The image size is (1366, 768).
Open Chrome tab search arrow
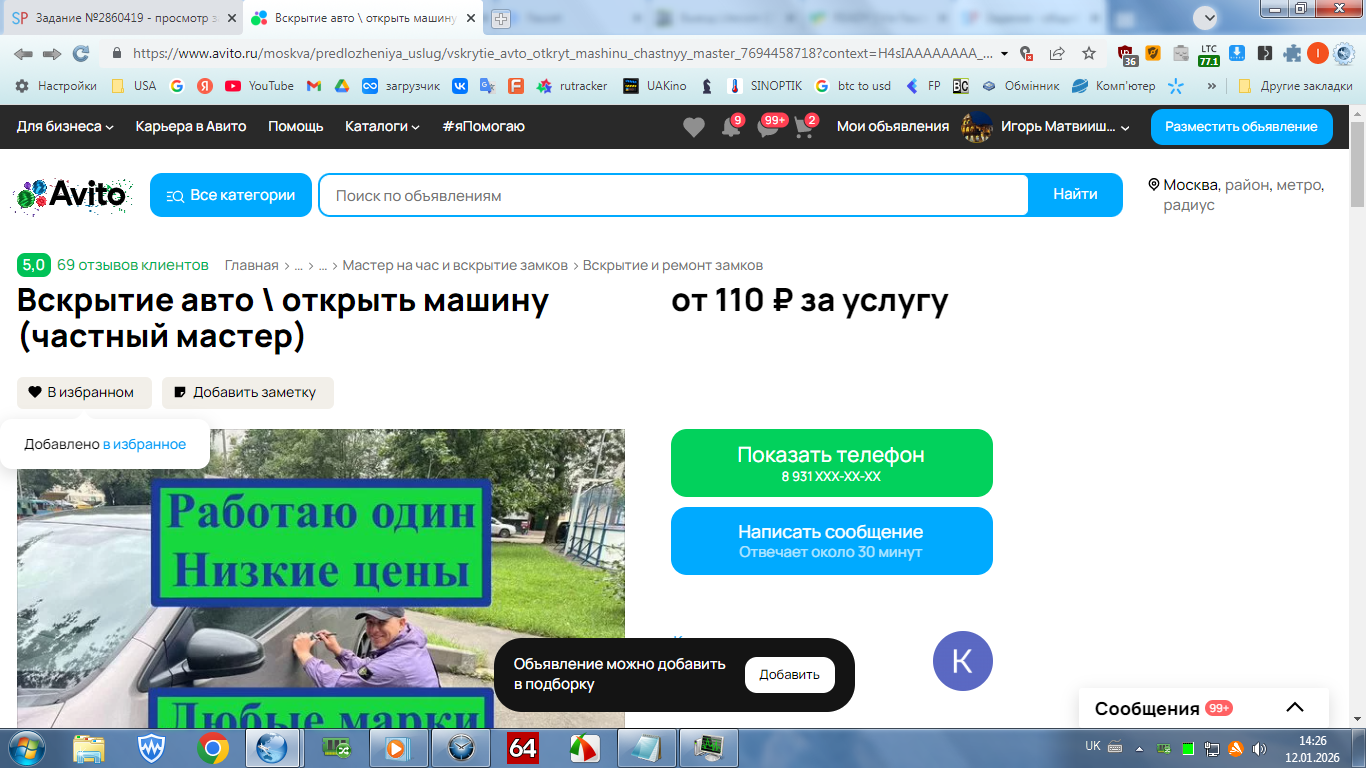pyautogui.click(x=1208, y=18)
